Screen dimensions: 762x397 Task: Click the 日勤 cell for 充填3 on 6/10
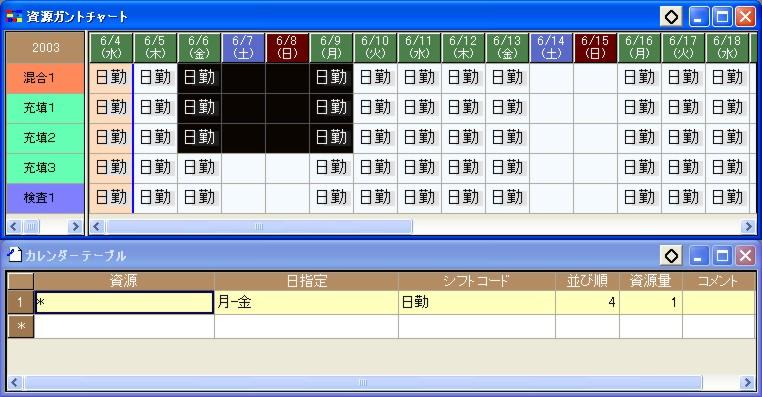(375, 168)
